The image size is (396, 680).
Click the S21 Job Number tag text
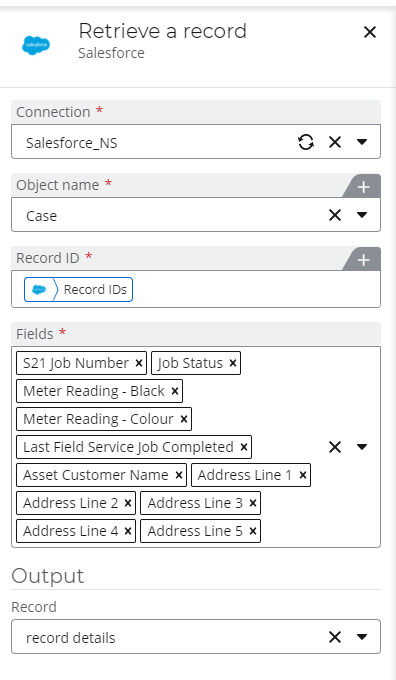pyautogui.click(x=76, y=363)
